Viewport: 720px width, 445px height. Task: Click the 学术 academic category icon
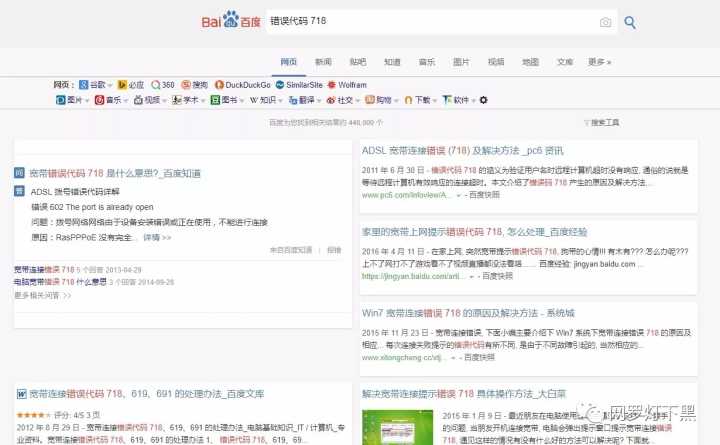tap(177, 100)
